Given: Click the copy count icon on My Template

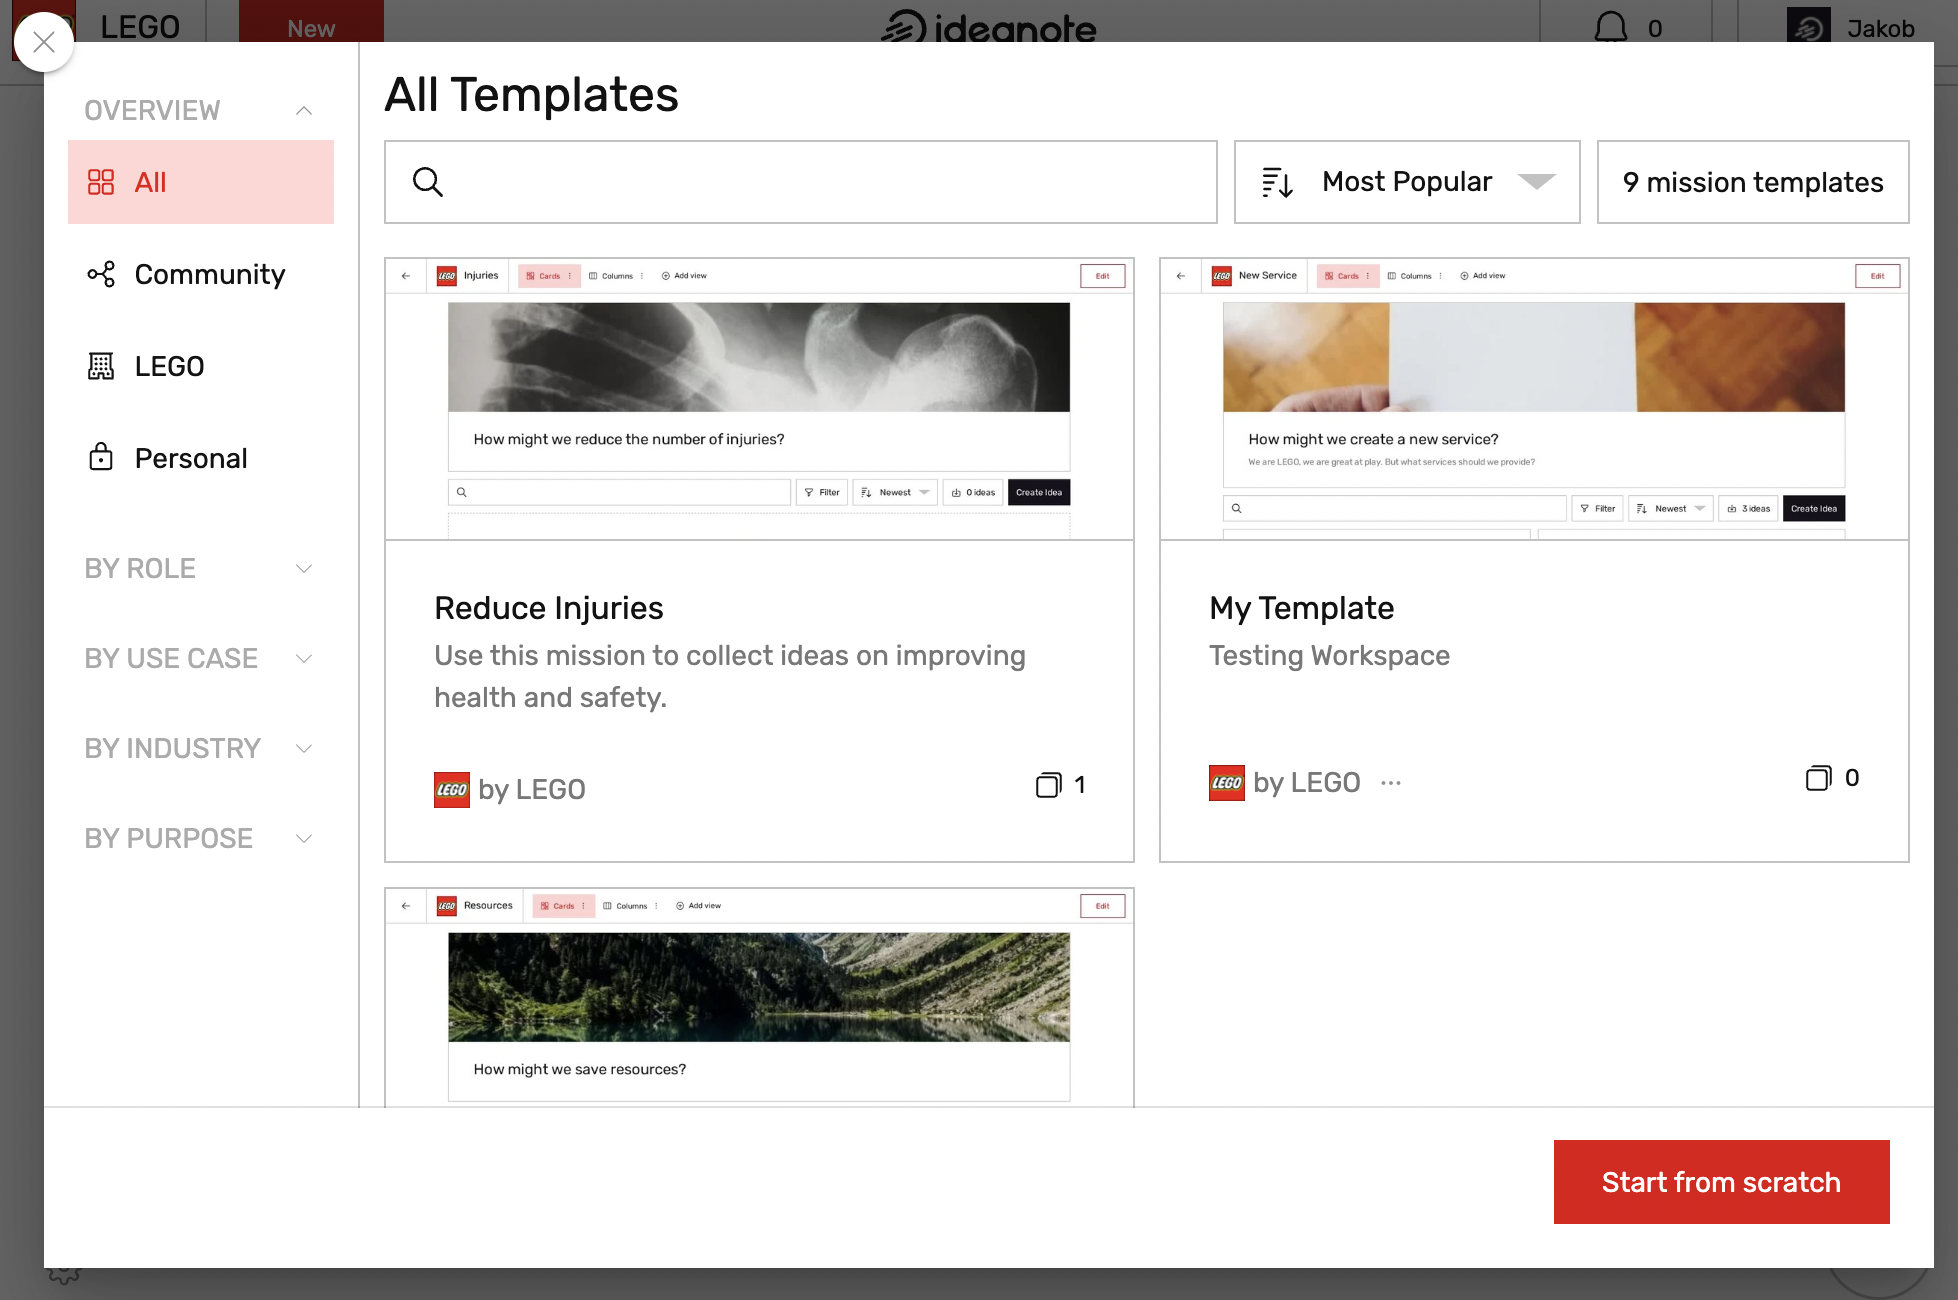Looking at the screenshot, I should coord(1818,778).
